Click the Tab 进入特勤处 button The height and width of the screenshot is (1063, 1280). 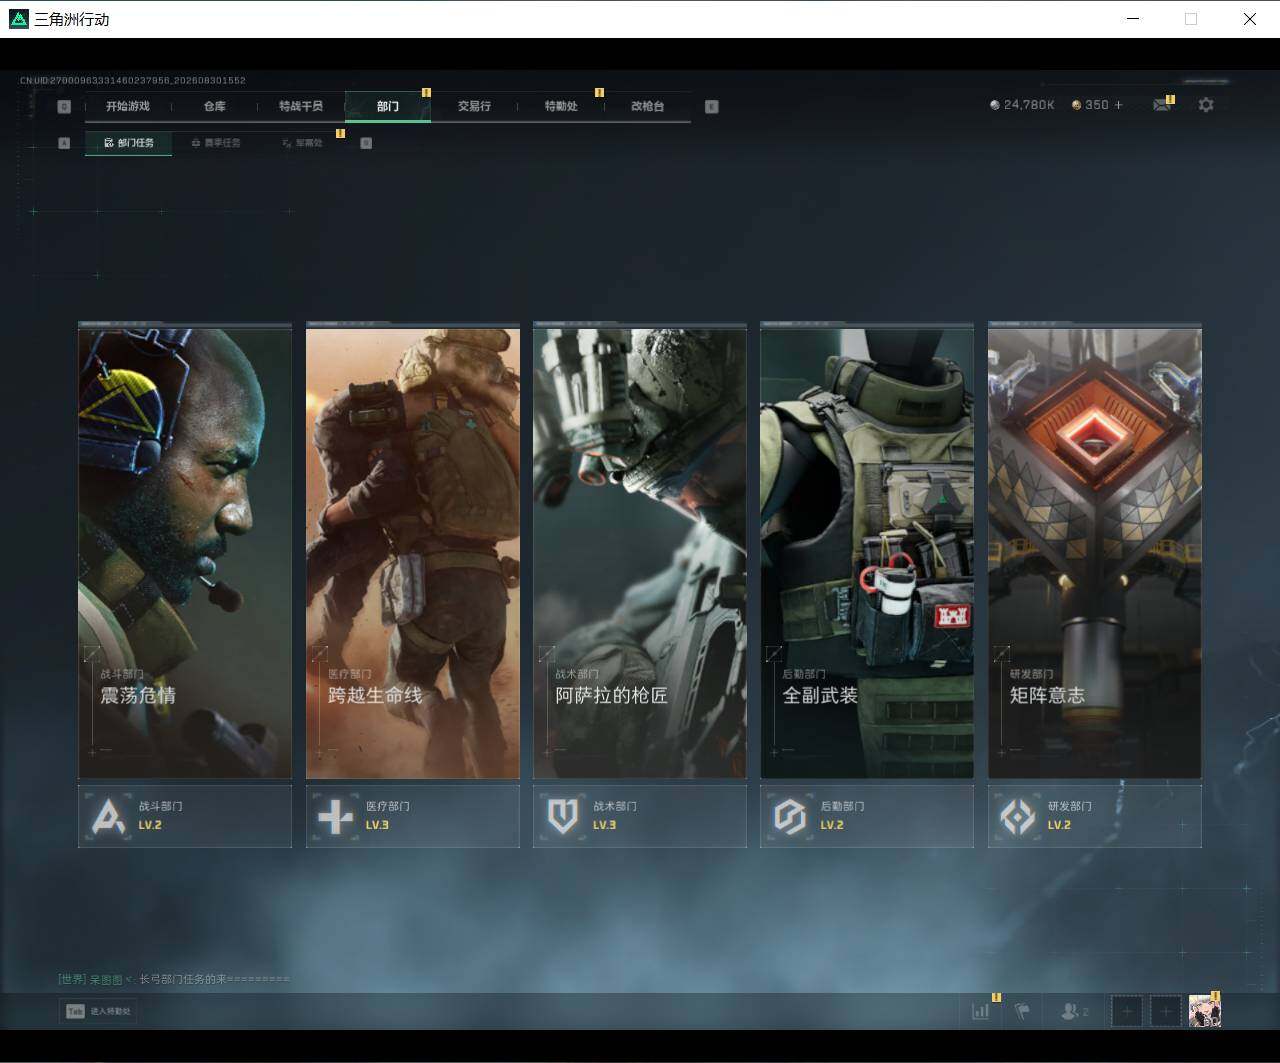(x=98, y=1011)
